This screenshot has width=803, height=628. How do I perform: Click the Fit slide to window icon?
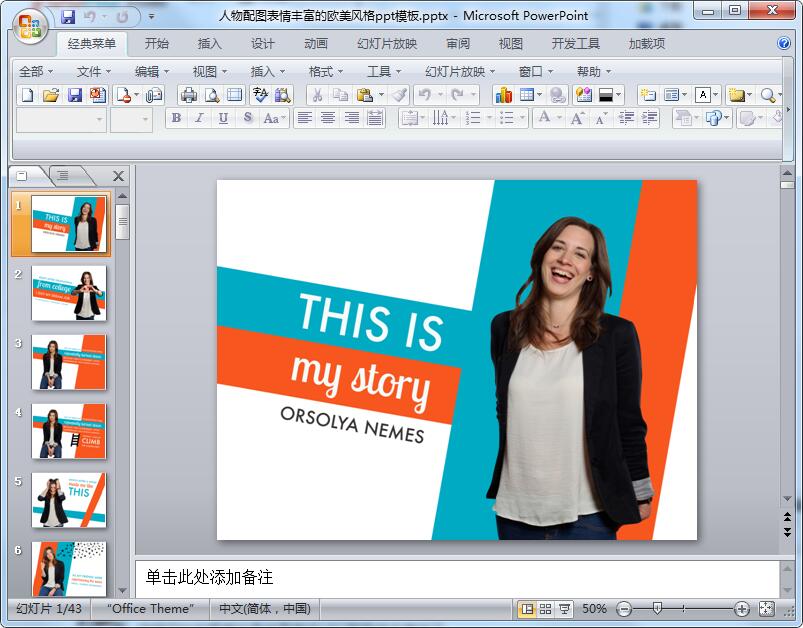coord(767,609)
